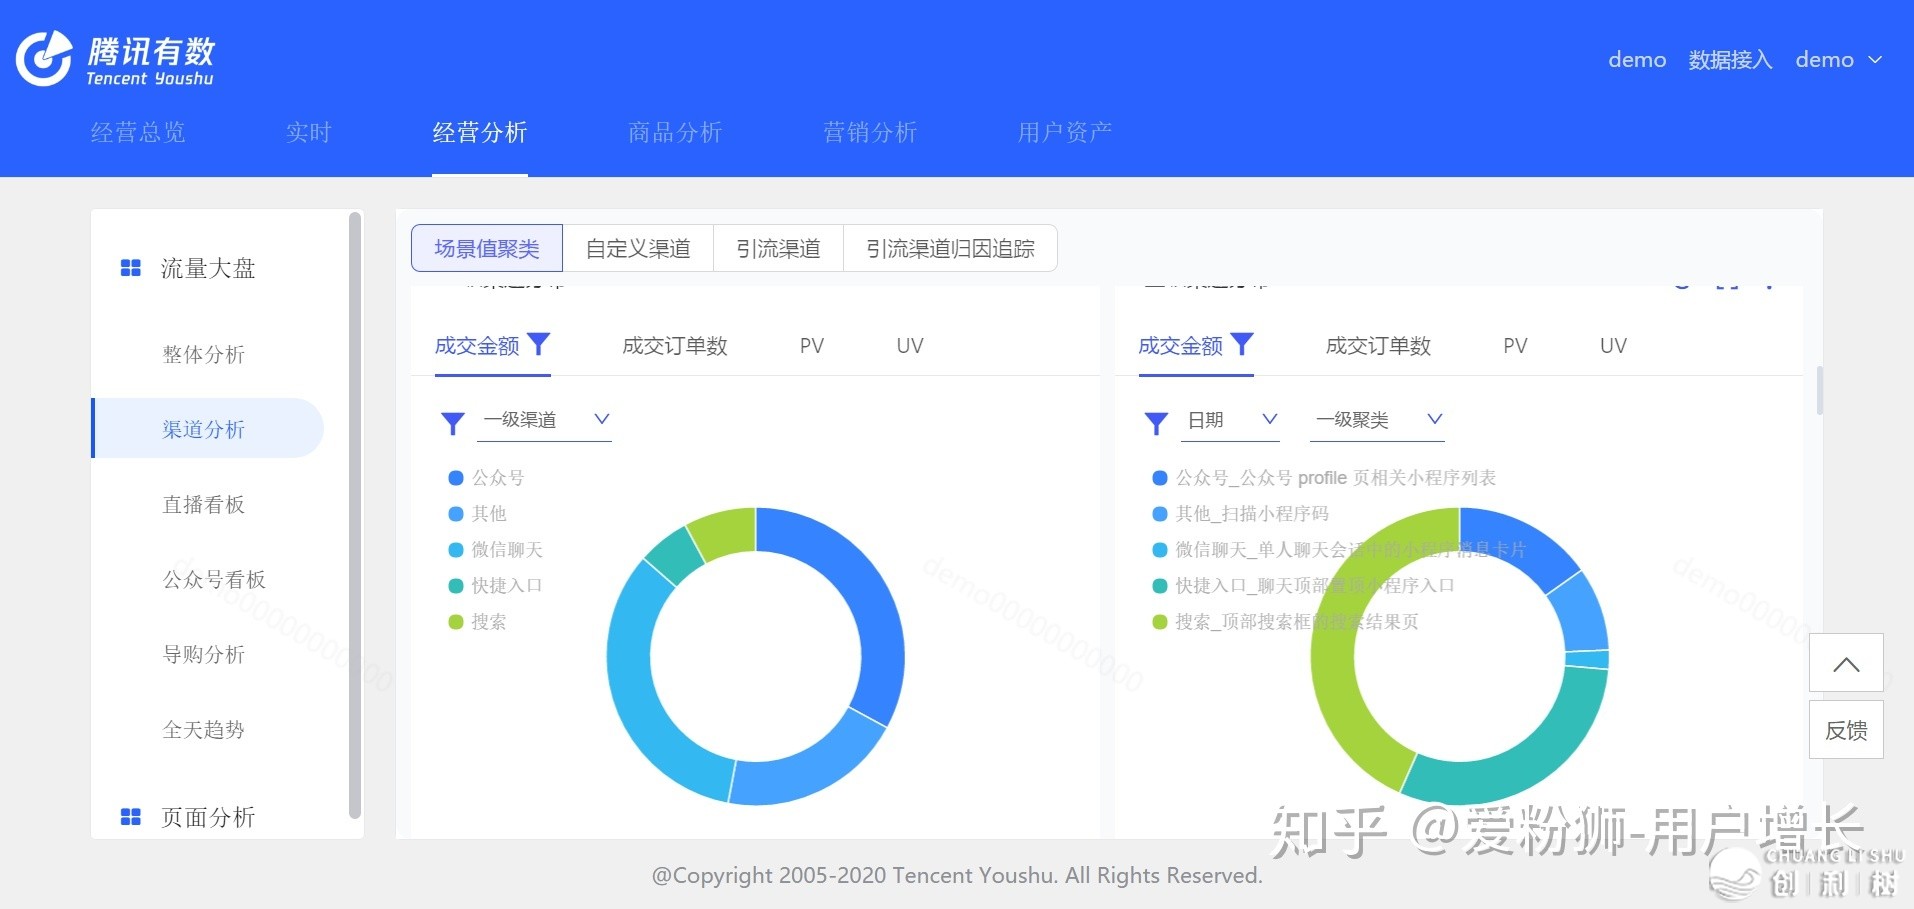Screen dimensions: 1914x909
Task: Click the 反馈 feedback button
Action: pos(1846,730)
